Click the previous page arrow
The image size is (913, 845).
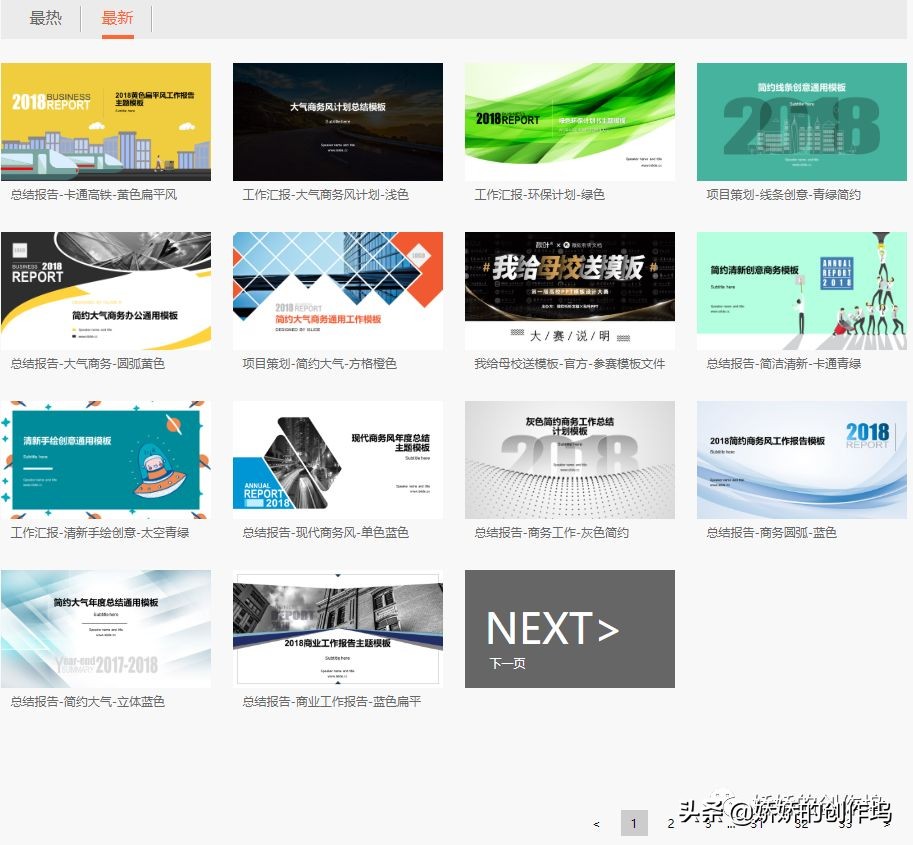point(596,823)
